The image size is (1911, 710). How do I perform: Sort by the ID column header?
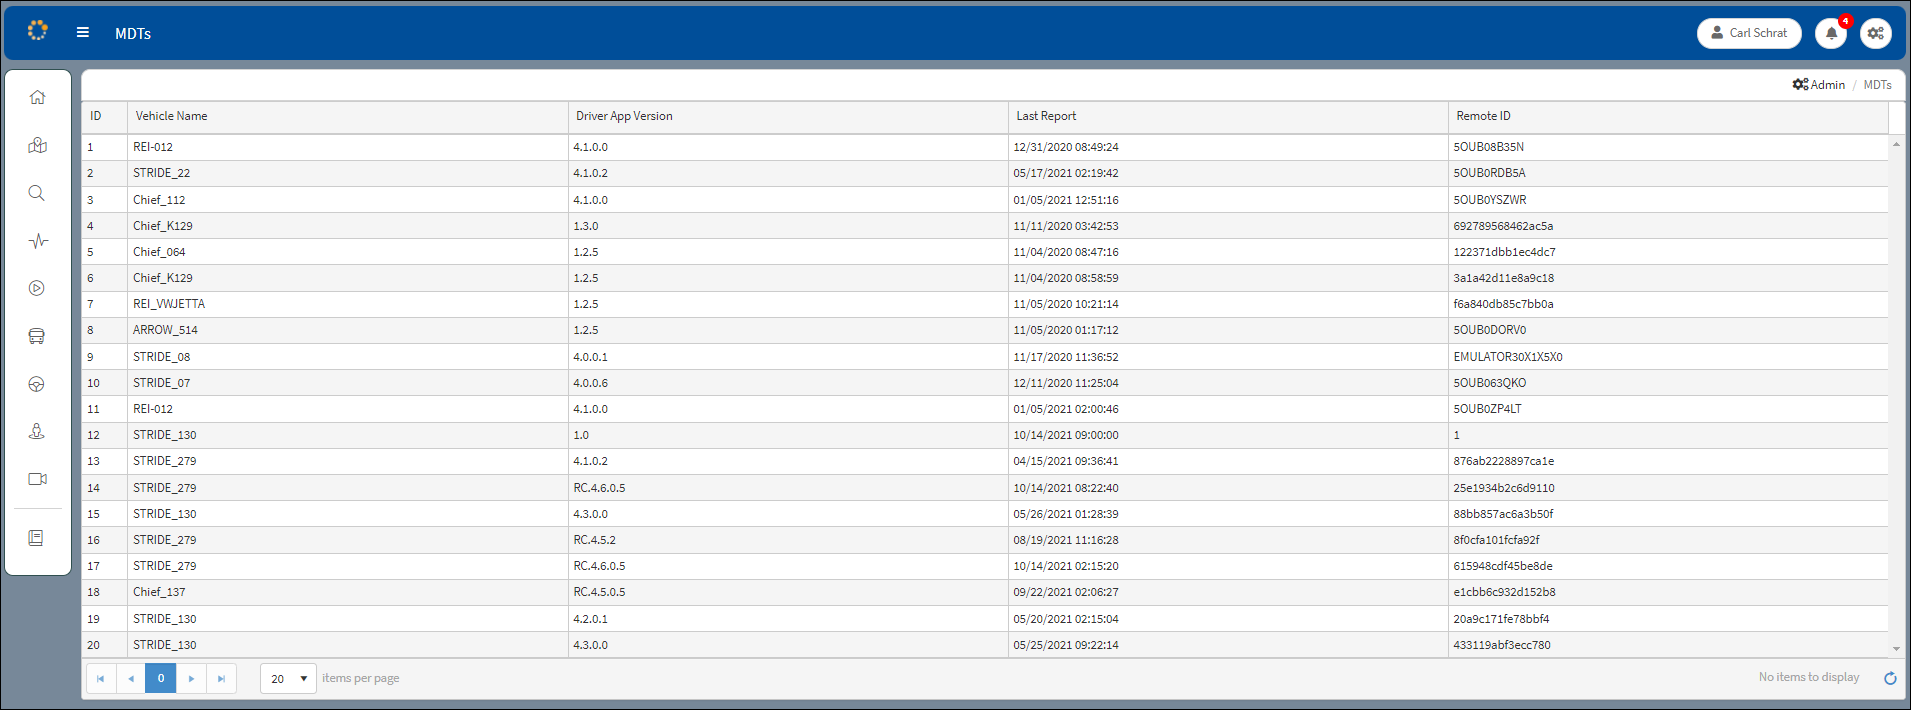(x=104, y=116)
